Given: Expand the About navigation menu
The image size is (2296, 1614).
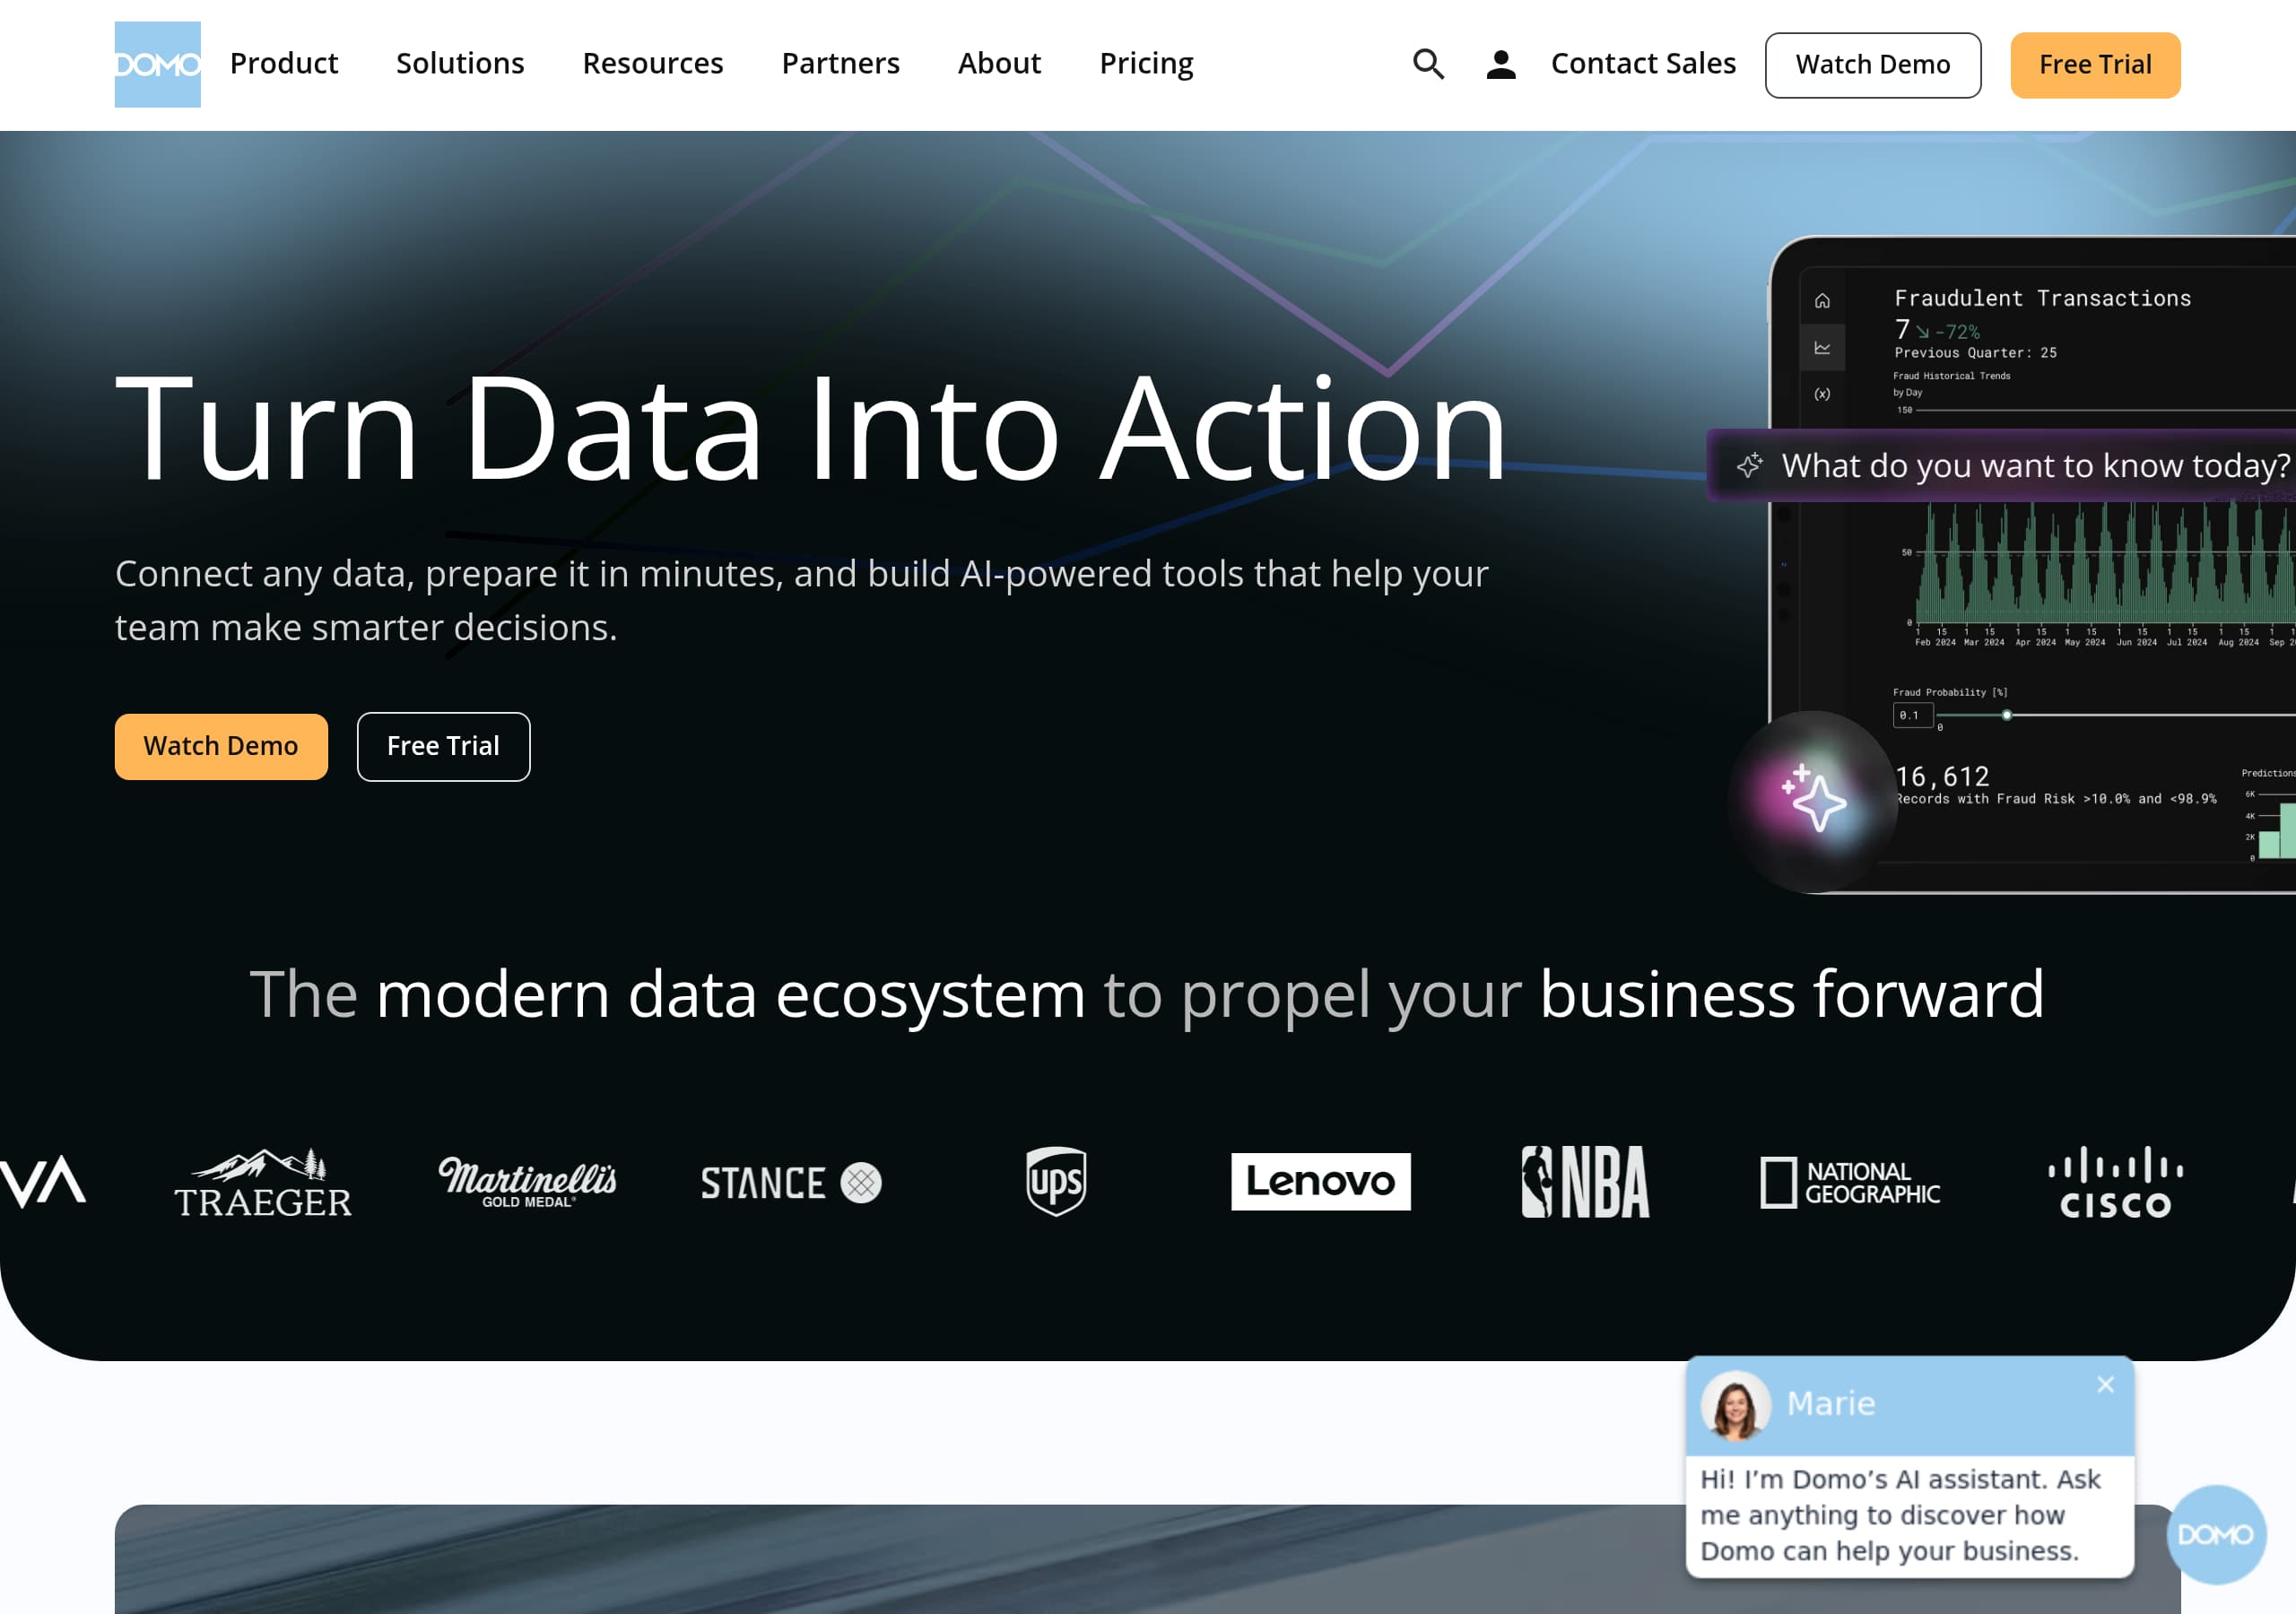Looking at the screenshot, I should point(999,64).
